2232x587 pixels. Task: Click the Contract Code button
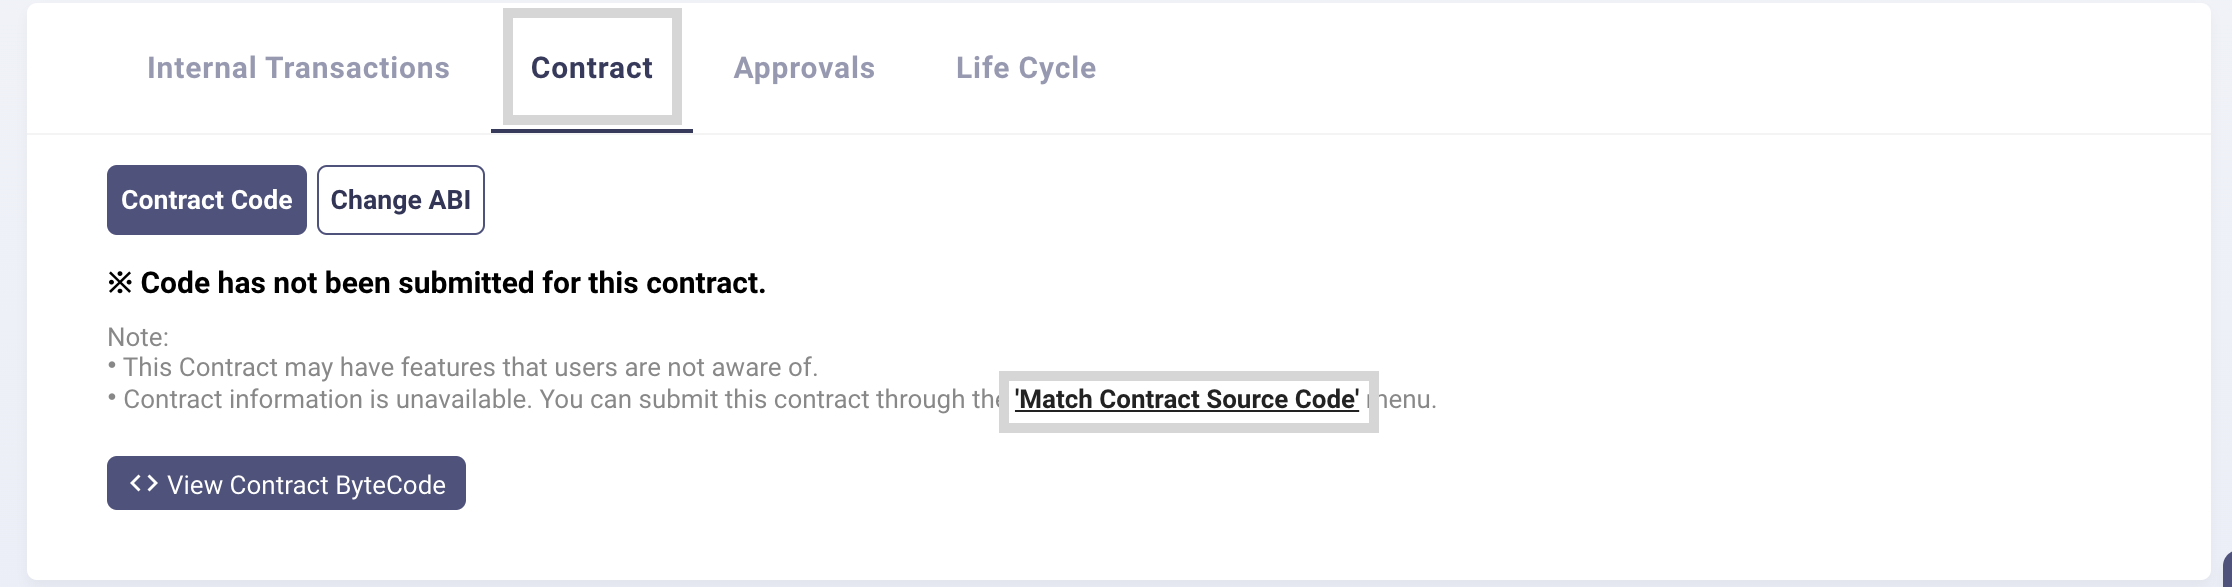(x=206, y=200)
